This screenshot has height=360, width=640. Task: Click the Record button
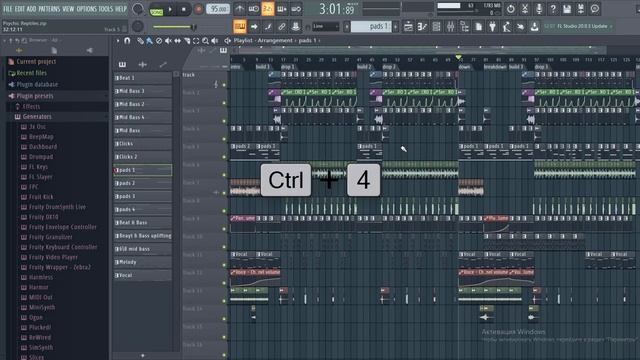pos(198,9)
